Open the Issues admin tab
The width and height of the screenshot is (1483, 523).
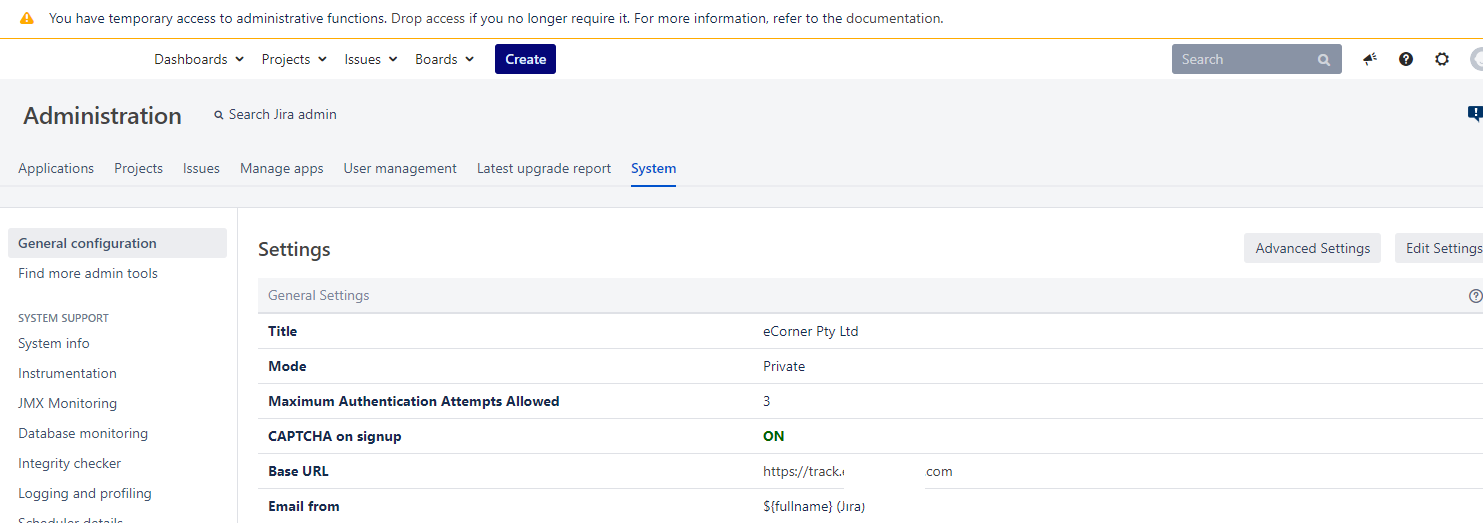pyautogui.click(x=201, y=168)
